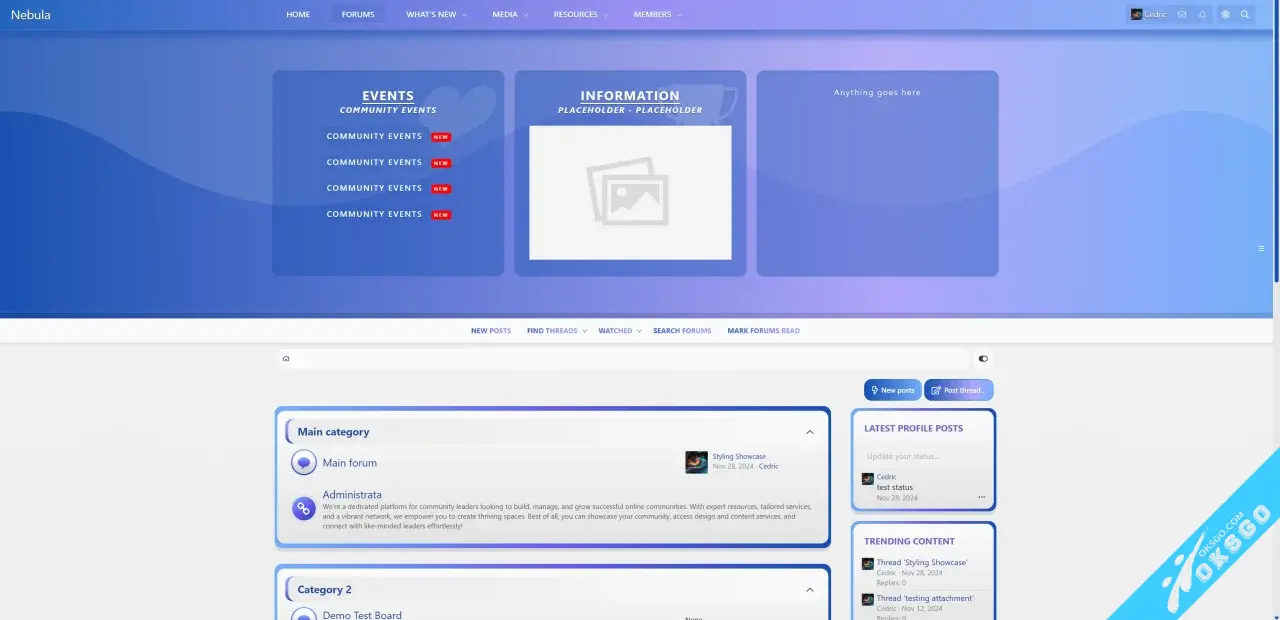Open Styling Showcase poster avatar in Main forum
Viewport: 1280px width, 620px height.
696,462
